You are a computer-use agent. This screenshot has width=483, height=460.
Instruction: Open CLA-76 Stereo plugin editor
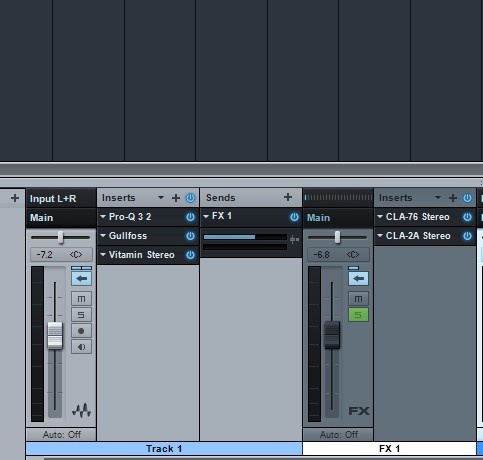click(x=418, y=217)
